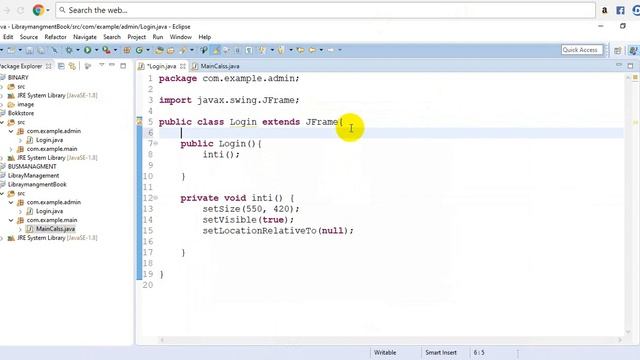
Task: Click the vertical scrollbar of the editor
Action: pyautogui.click(x=628, y=204)
